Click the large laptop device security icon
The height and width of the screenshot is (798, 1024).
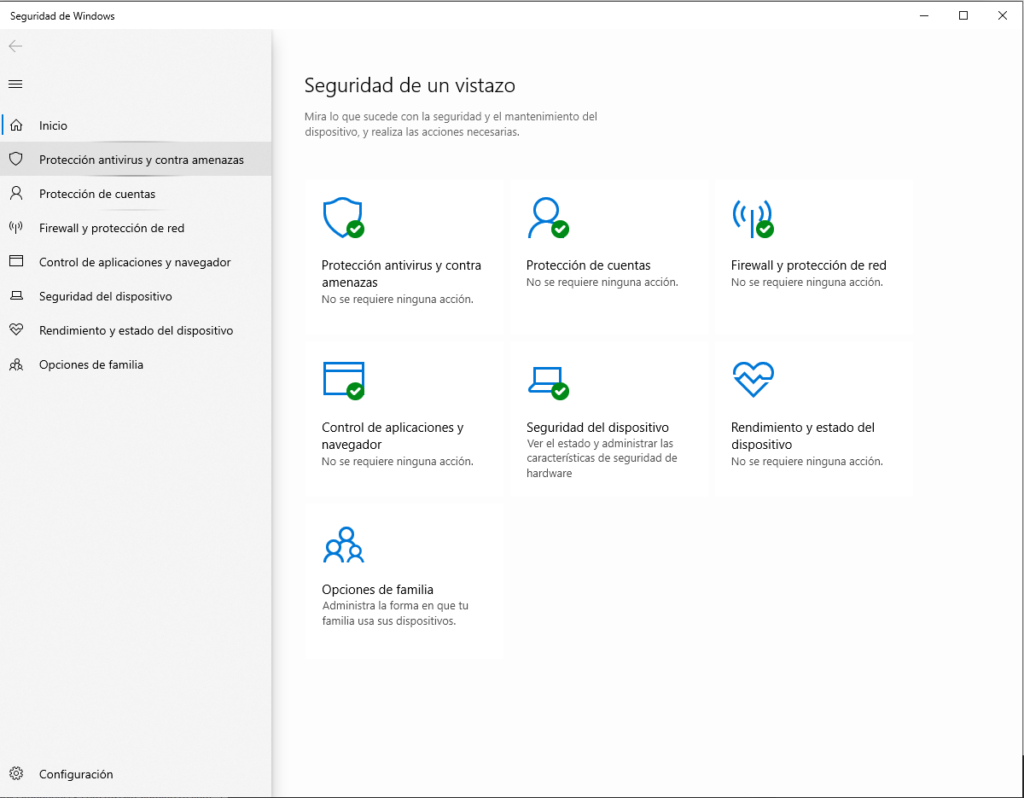[548, 383]
